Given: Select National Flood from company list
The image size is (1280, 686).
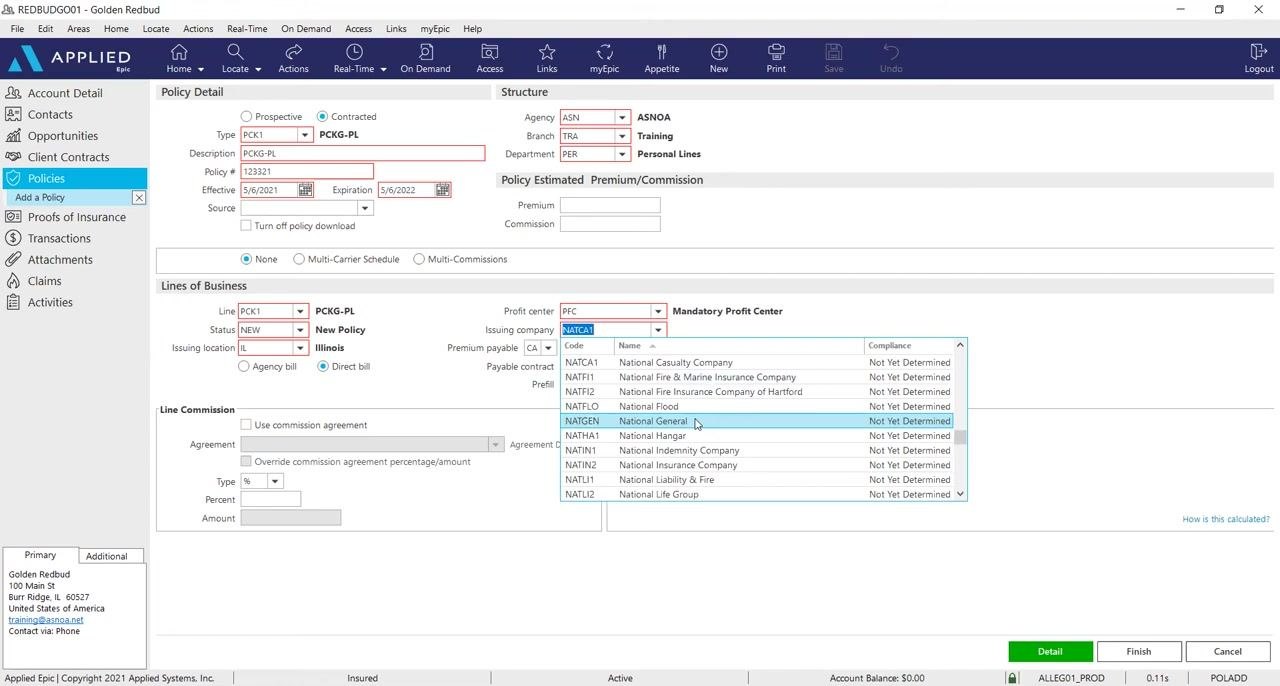Looking at the screenshot, I should (757, 406).
